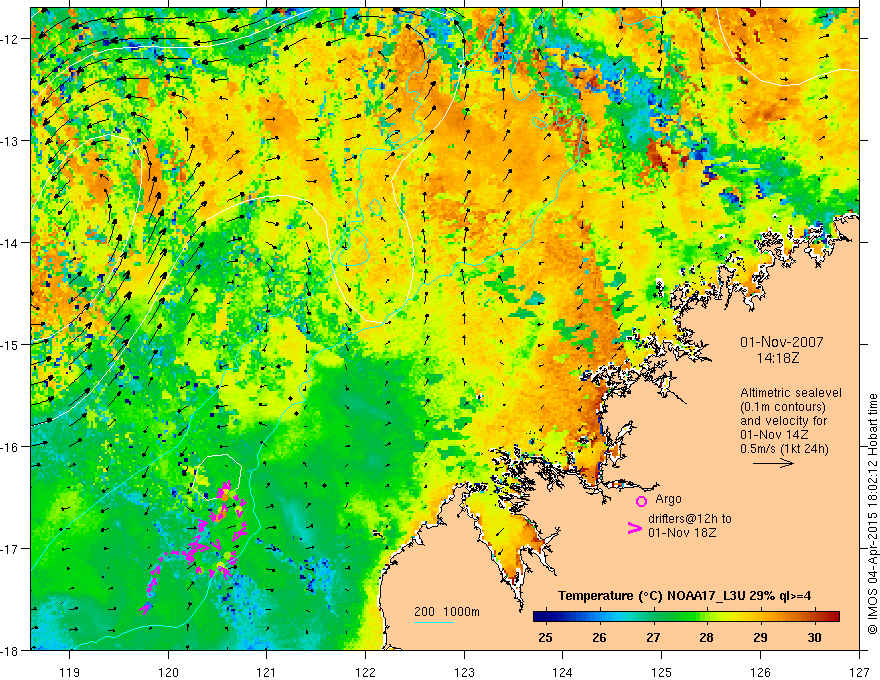
Task: Click the 'Temperature (°C) NOAA17_L3U 29% ql>=4' title
Action: 684,596
